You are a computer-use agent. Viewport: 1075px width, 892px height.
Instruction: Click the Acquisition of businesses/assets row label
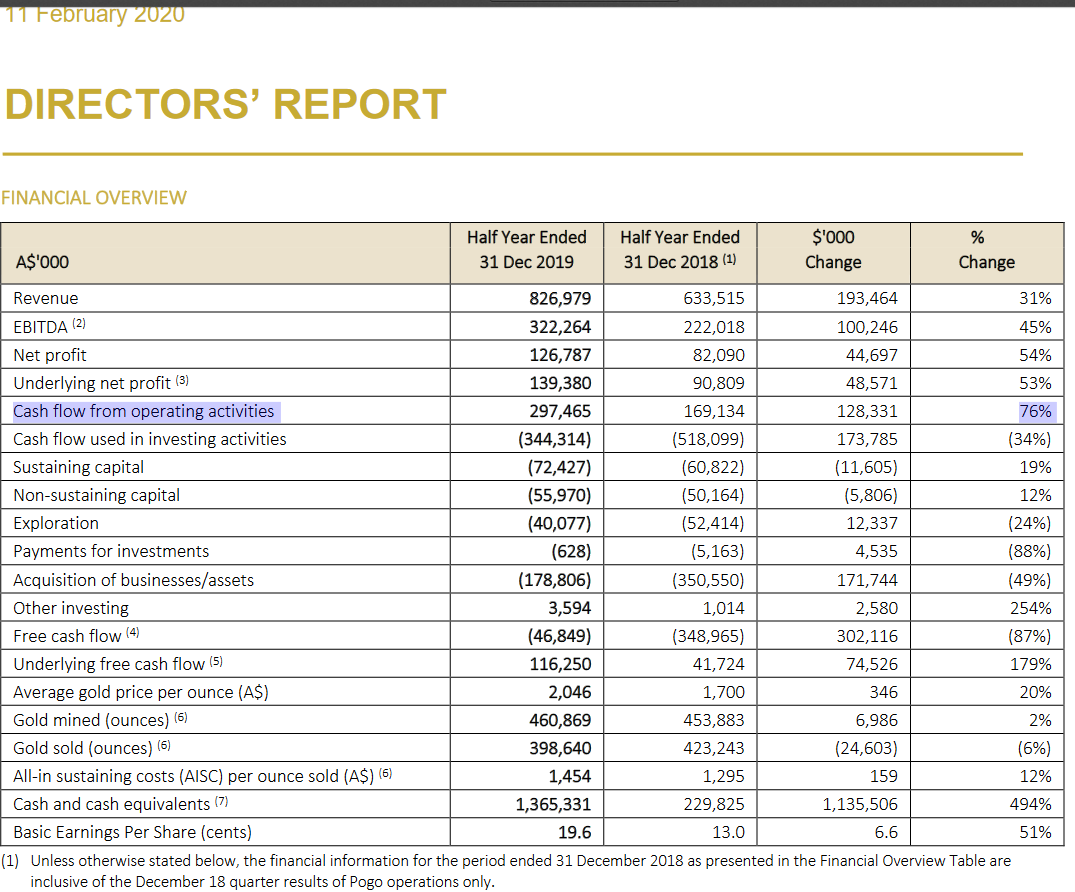133,580
